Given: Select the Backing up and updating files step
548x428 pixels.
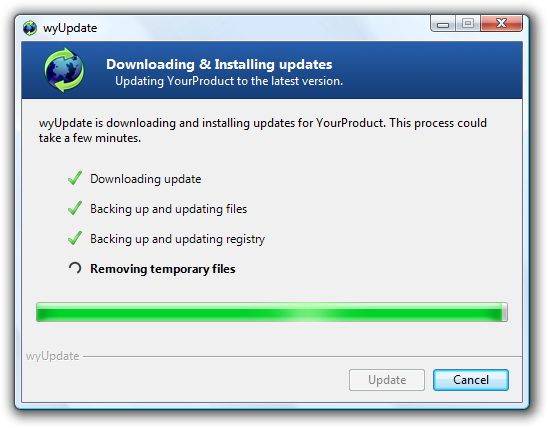Looking at the screenshot, I should (168, 209).
